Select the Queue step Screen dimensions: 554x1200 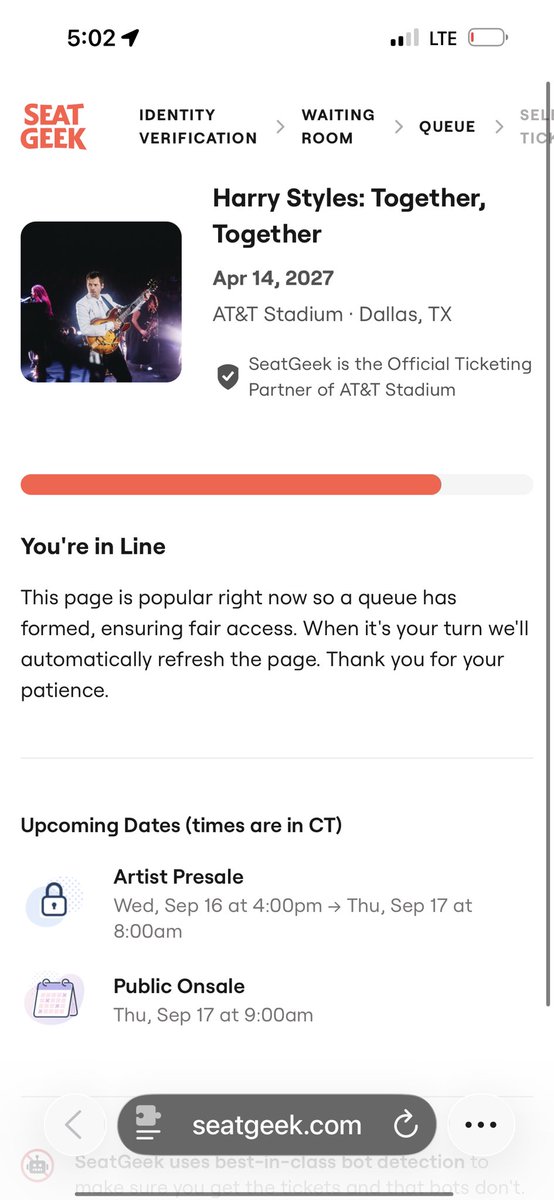point(447,127)
